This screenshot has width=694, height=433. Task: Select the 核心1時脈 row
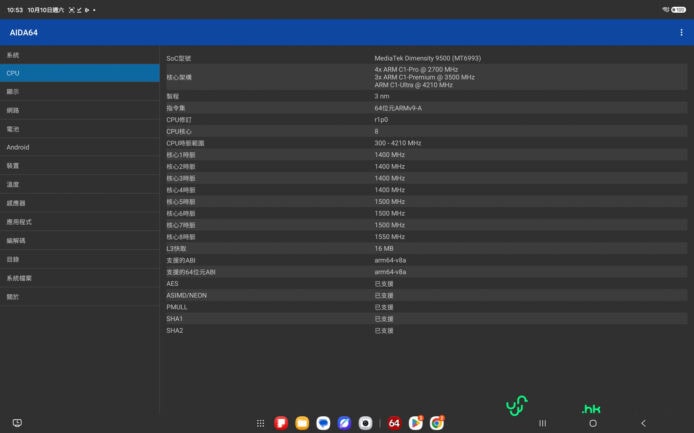click(x=425, y=155)
